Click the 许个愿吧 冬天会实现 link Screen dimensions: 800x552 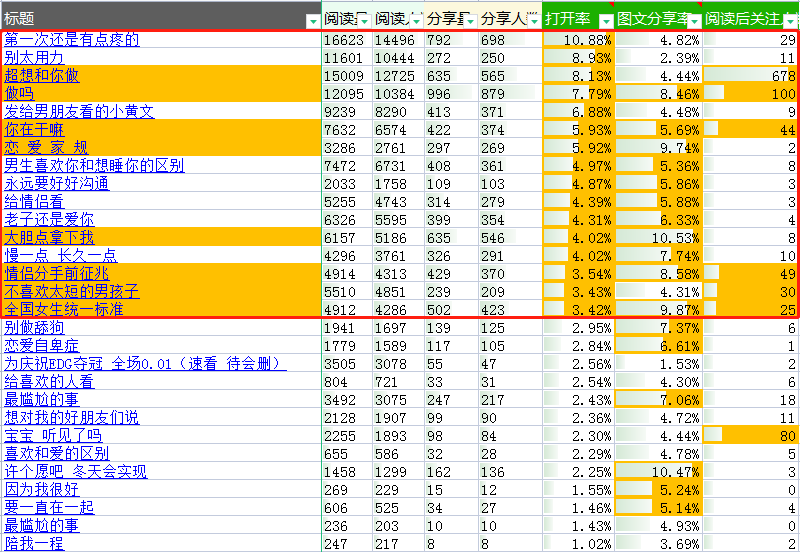click(76, 471)
